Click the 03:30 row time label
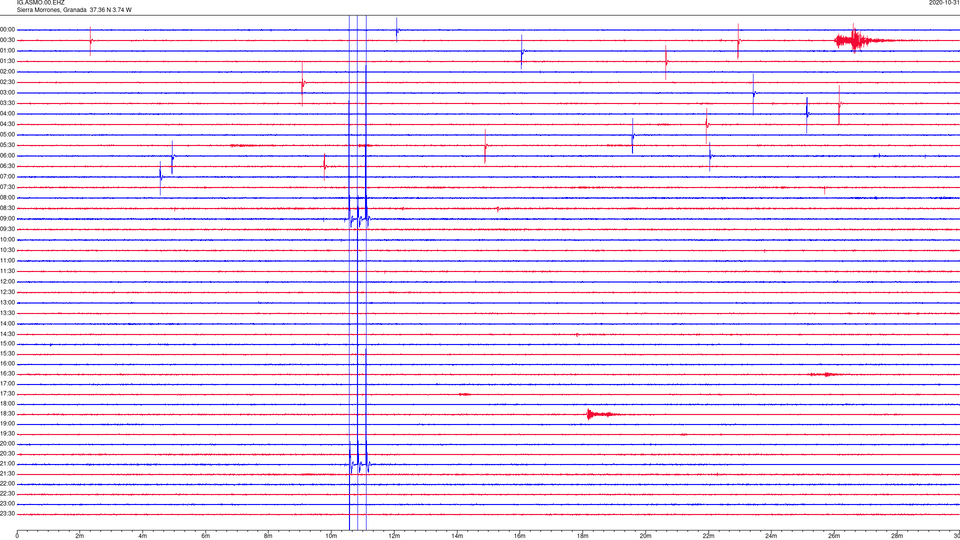The height and width of the screenshot is (540, 960). tap(7, 103)
